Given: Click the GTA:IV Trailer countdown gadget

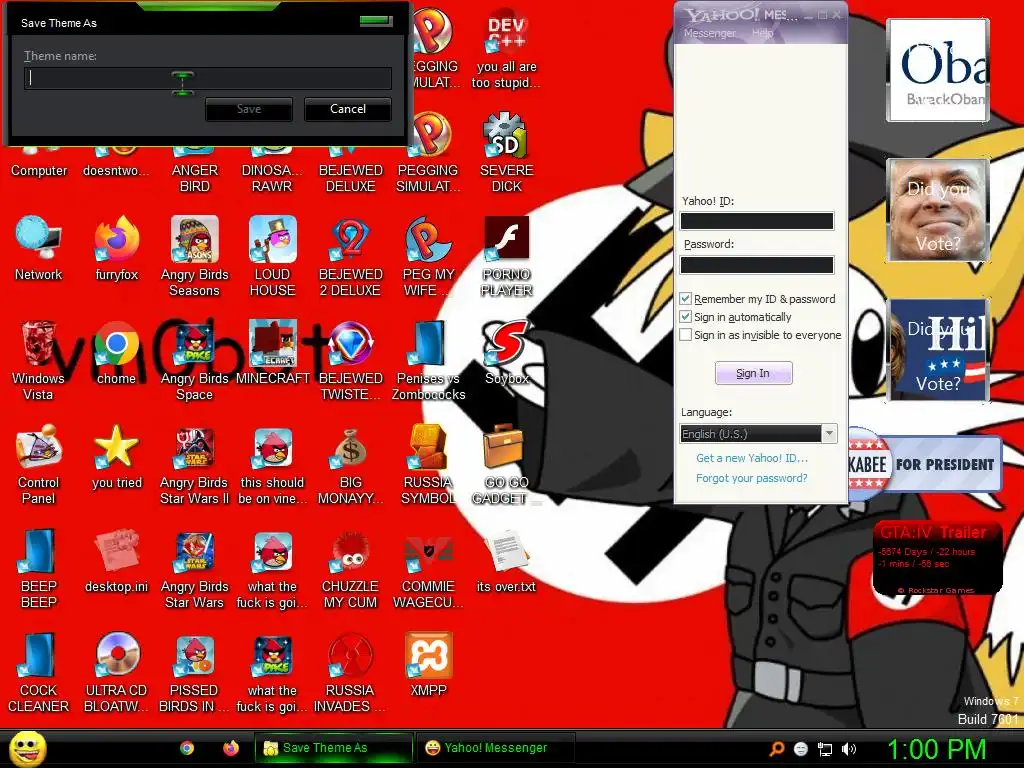Looking at the screenshot, I should pos(937,558).
